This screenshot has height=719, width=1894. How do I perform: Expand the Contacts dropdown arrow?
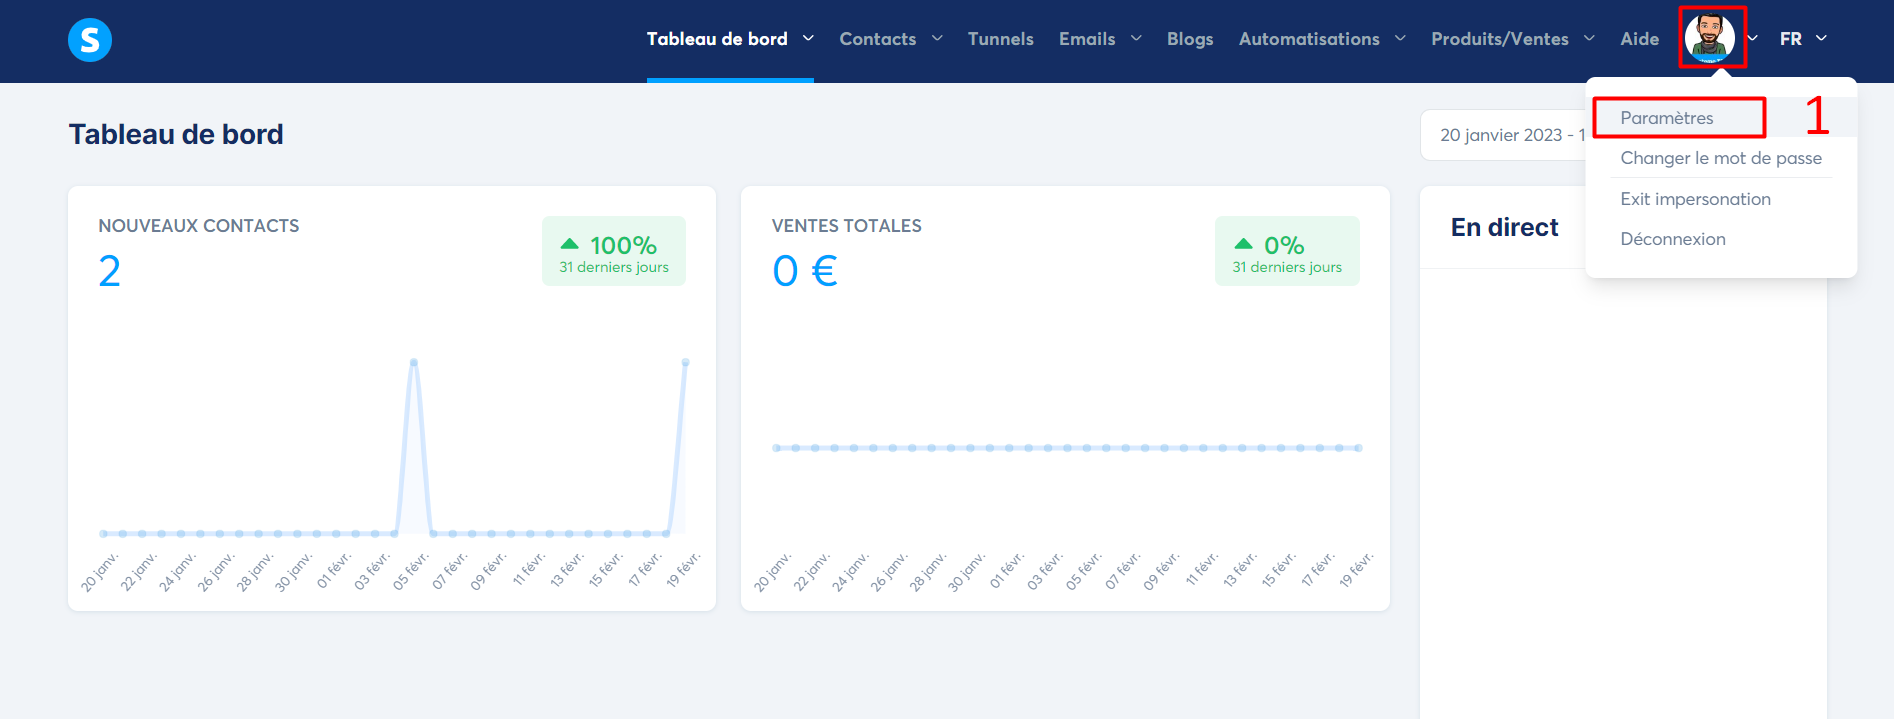pos(937,38)
